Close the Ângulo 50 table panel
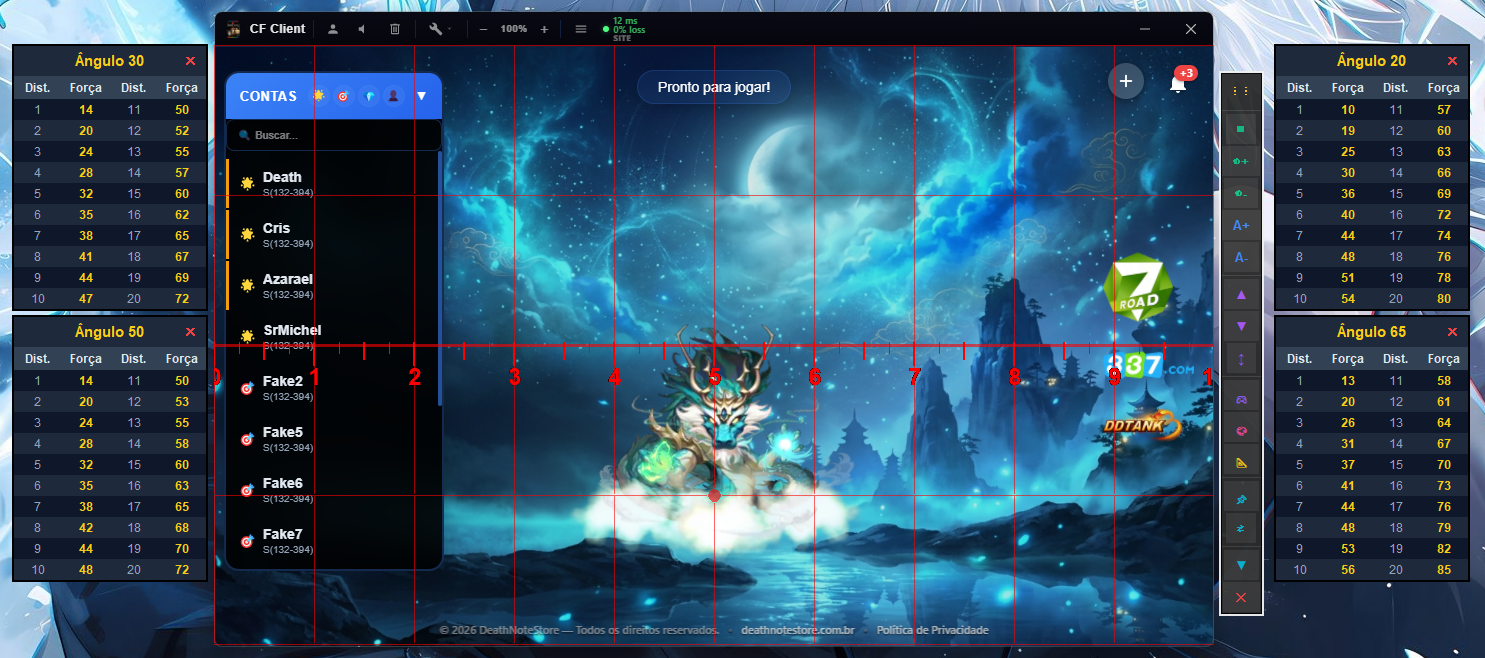 click(x=190, y=332)
